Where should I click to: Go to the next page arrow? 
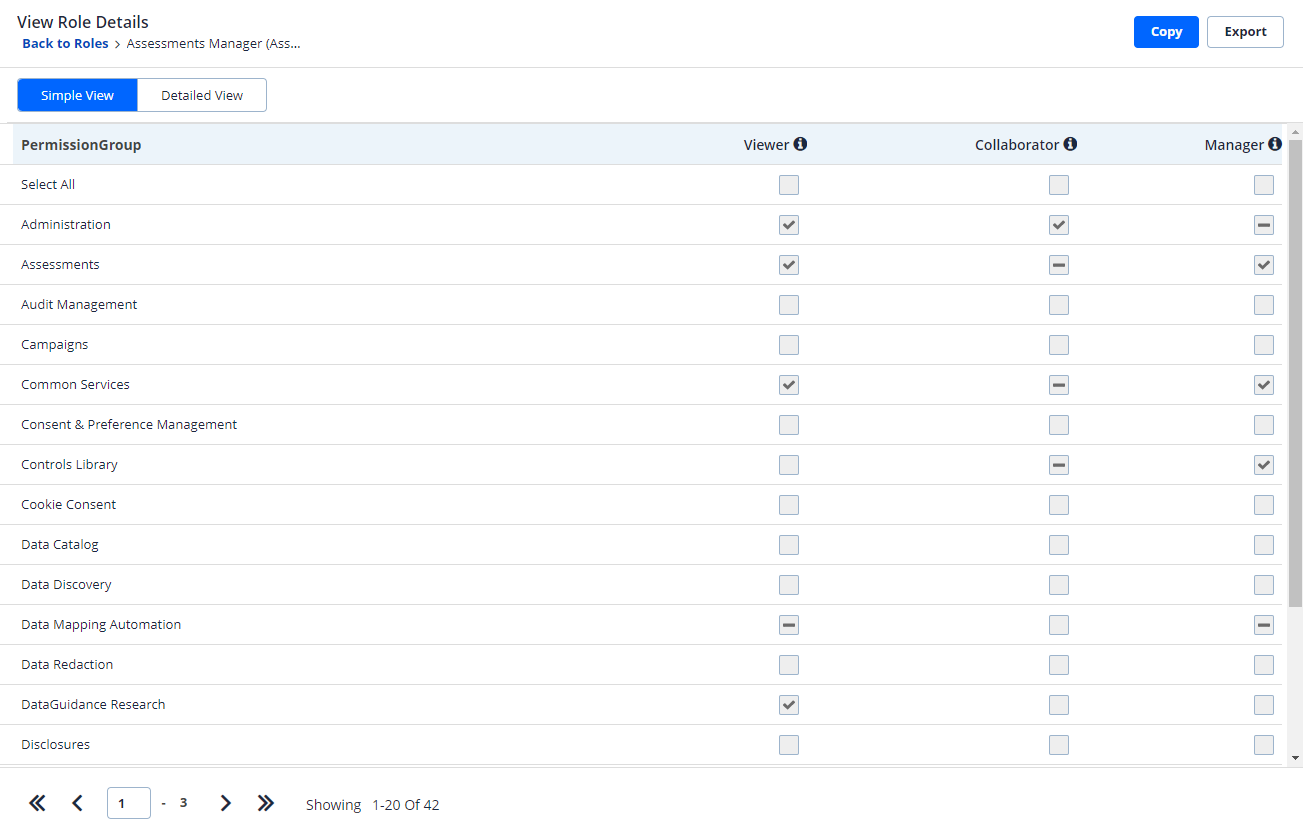[225, 803]
